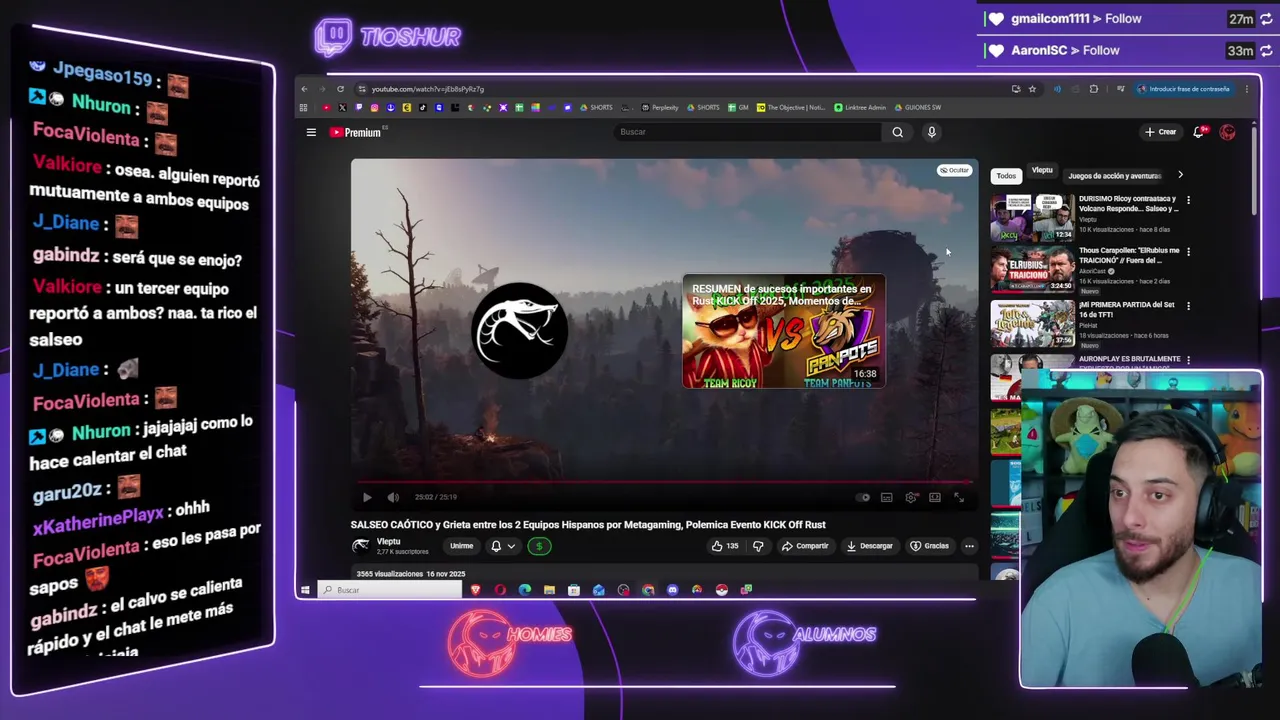Viewport: 1280px width, 720px height.
Task: Open the browser extensions puzzle icon
Action: 1093,89
